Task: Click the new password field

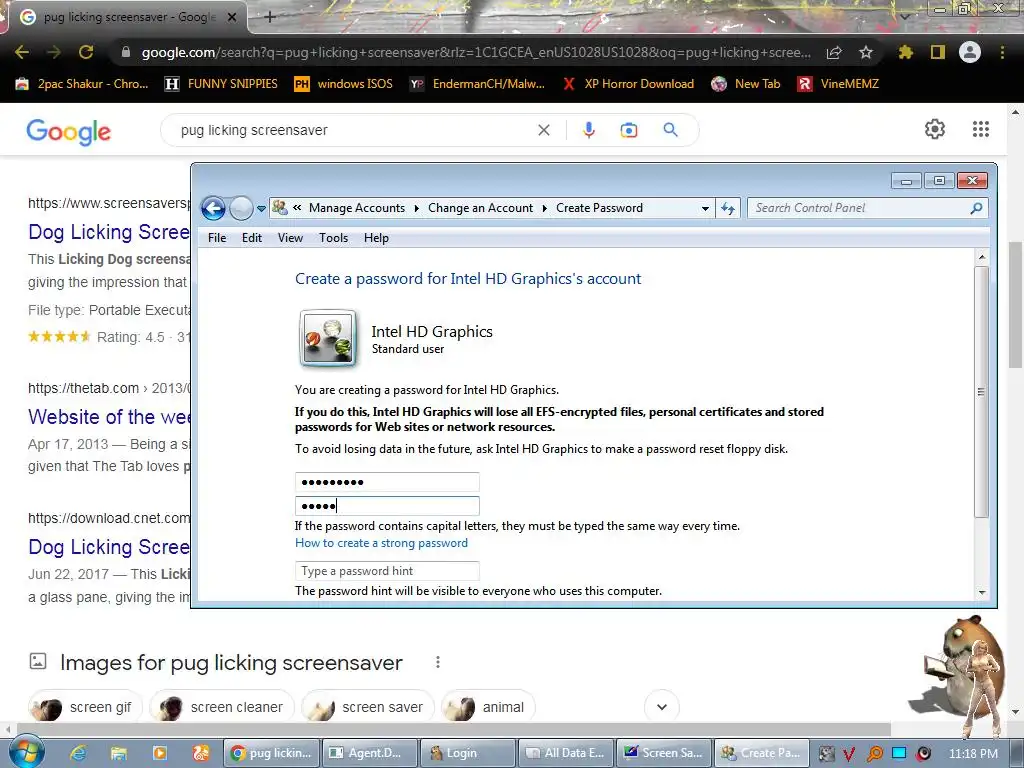Action: pyautogui.click(x=387, y=482)
